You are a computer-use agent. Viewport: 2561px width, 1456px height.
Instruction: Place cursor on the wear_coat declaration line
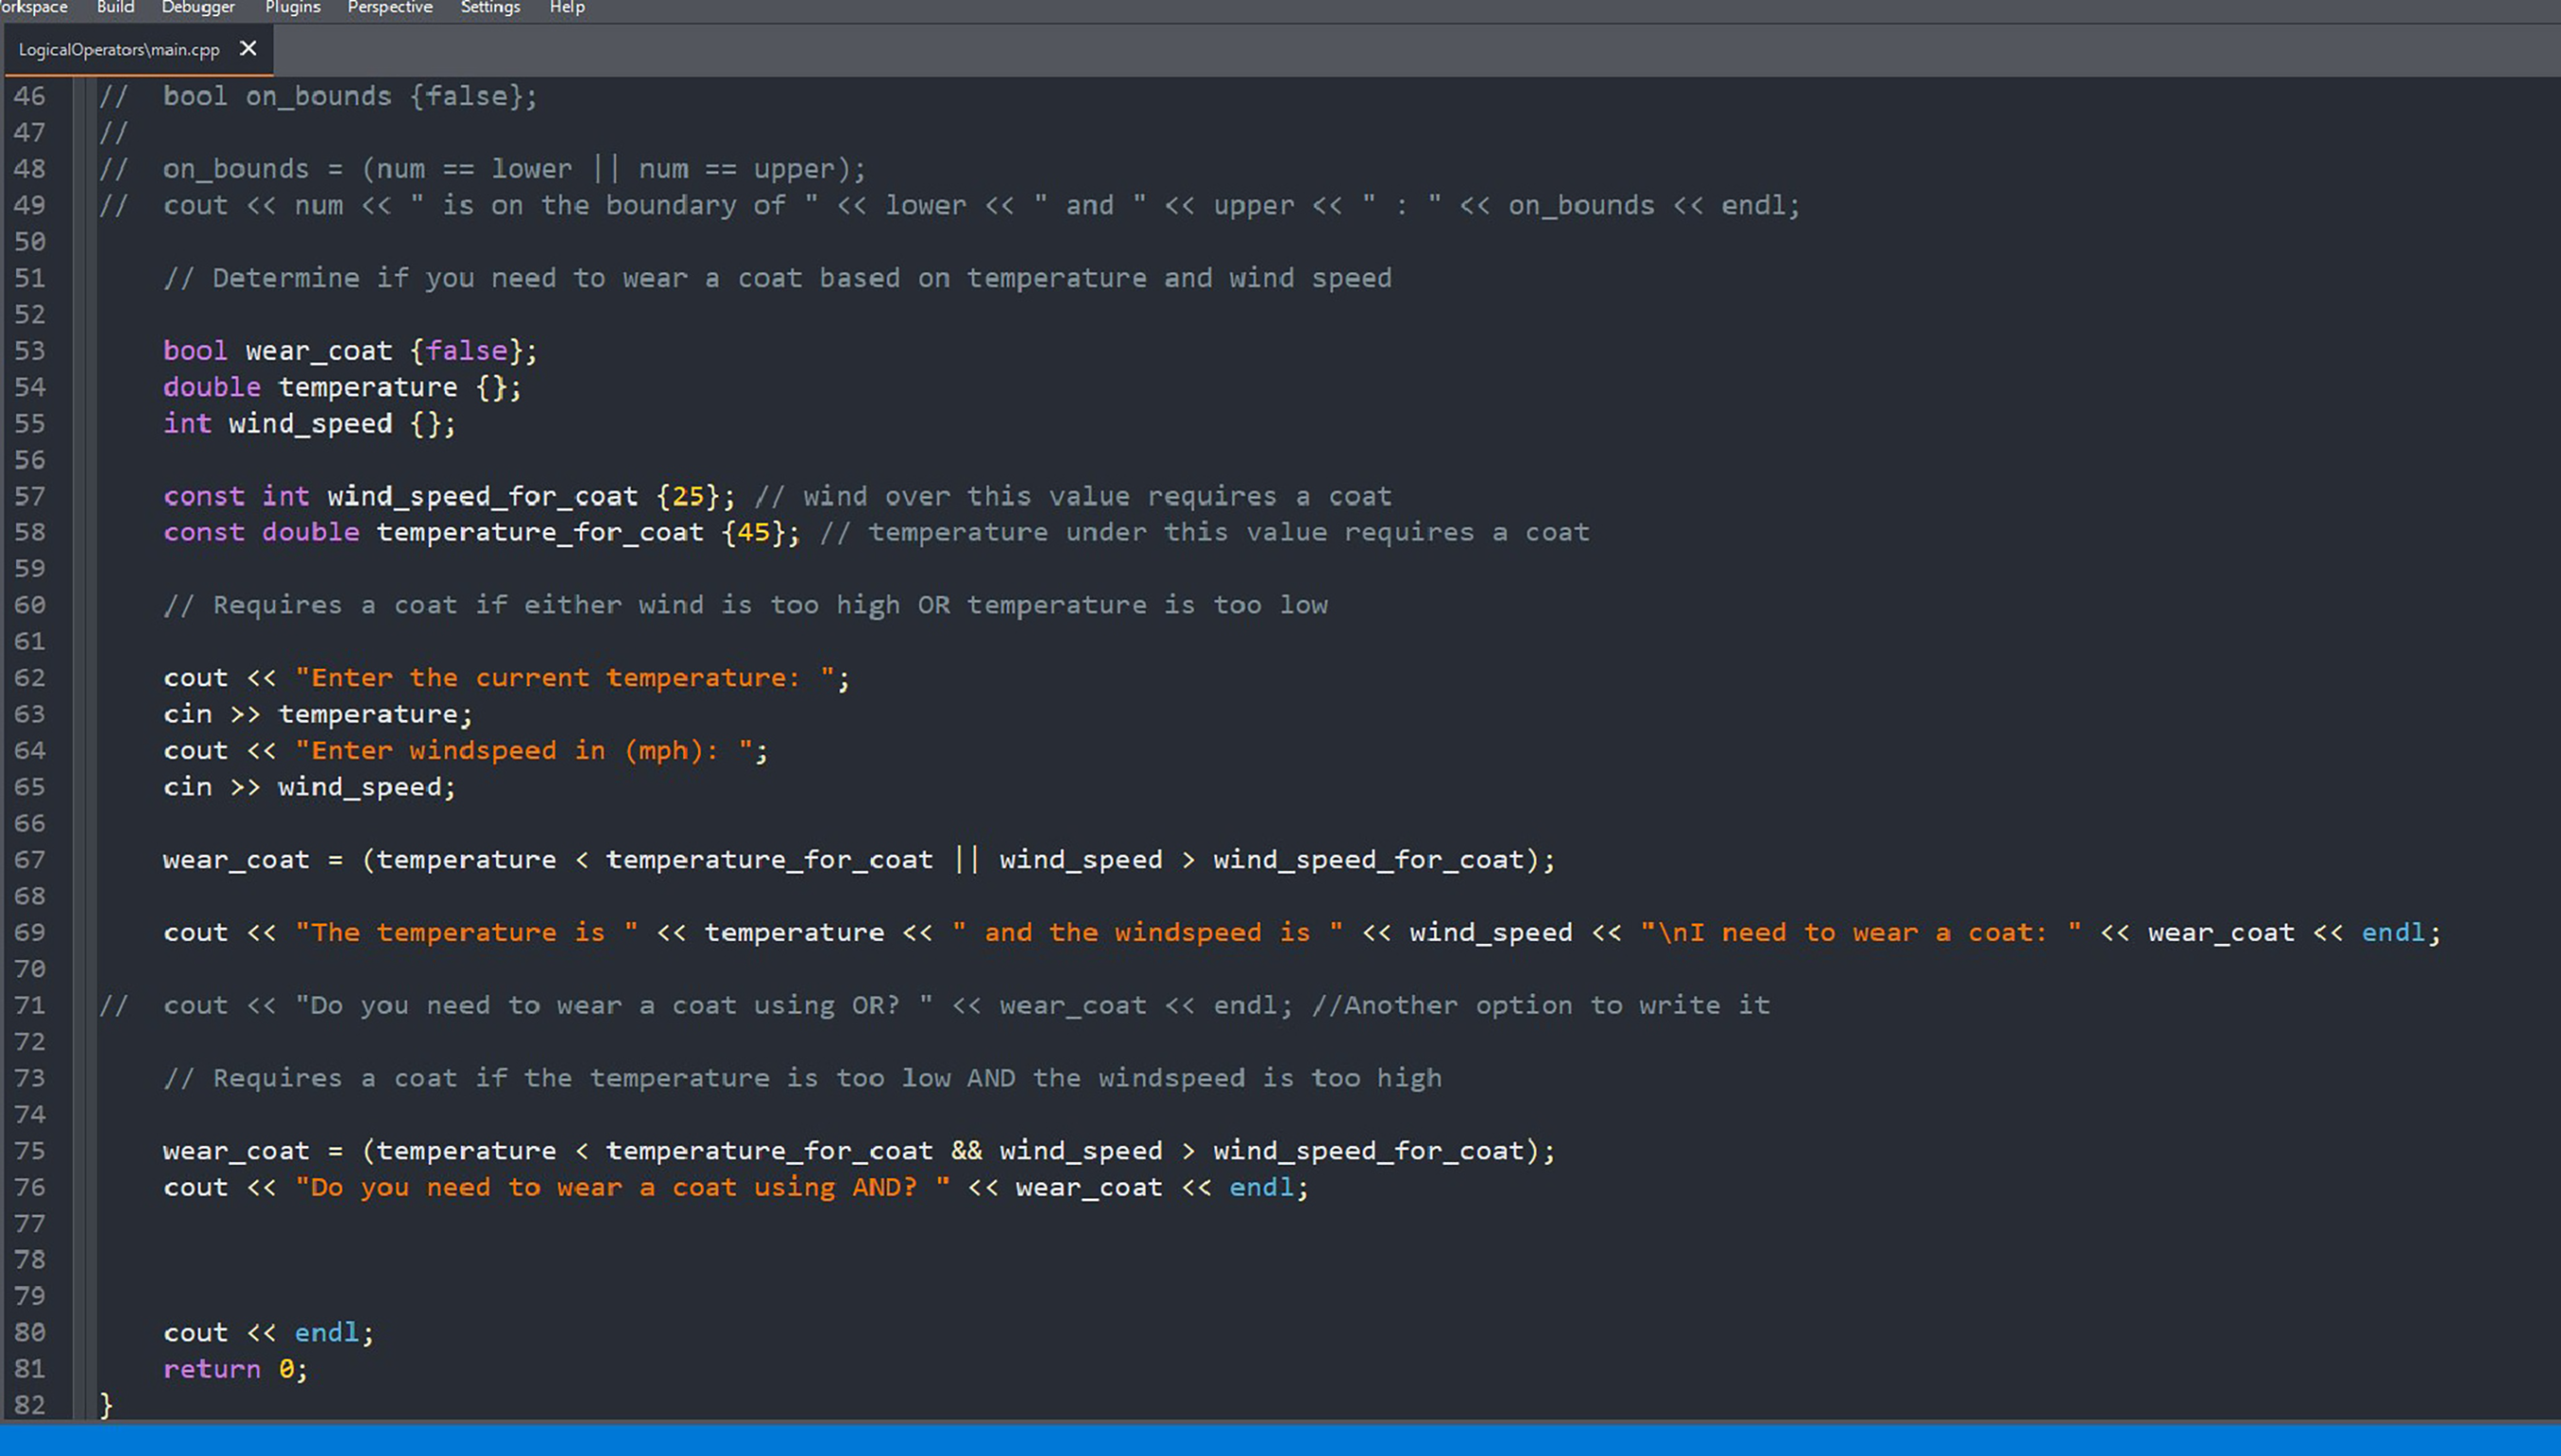(318, 350)
